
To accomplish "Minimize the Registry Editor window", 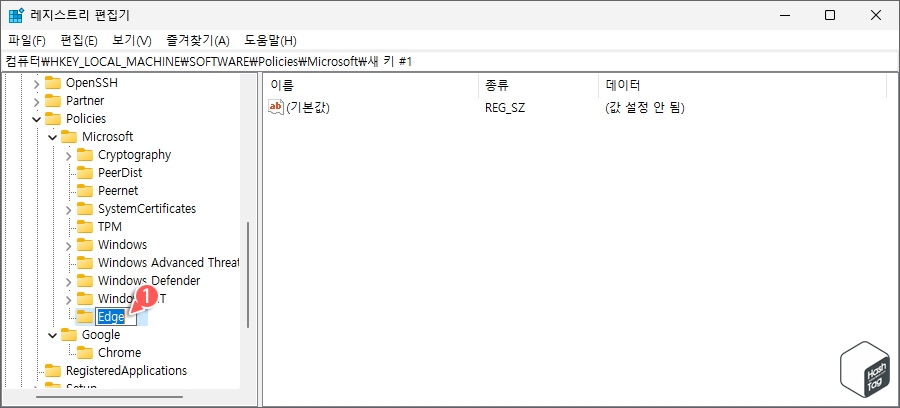I will pos(785,15).
